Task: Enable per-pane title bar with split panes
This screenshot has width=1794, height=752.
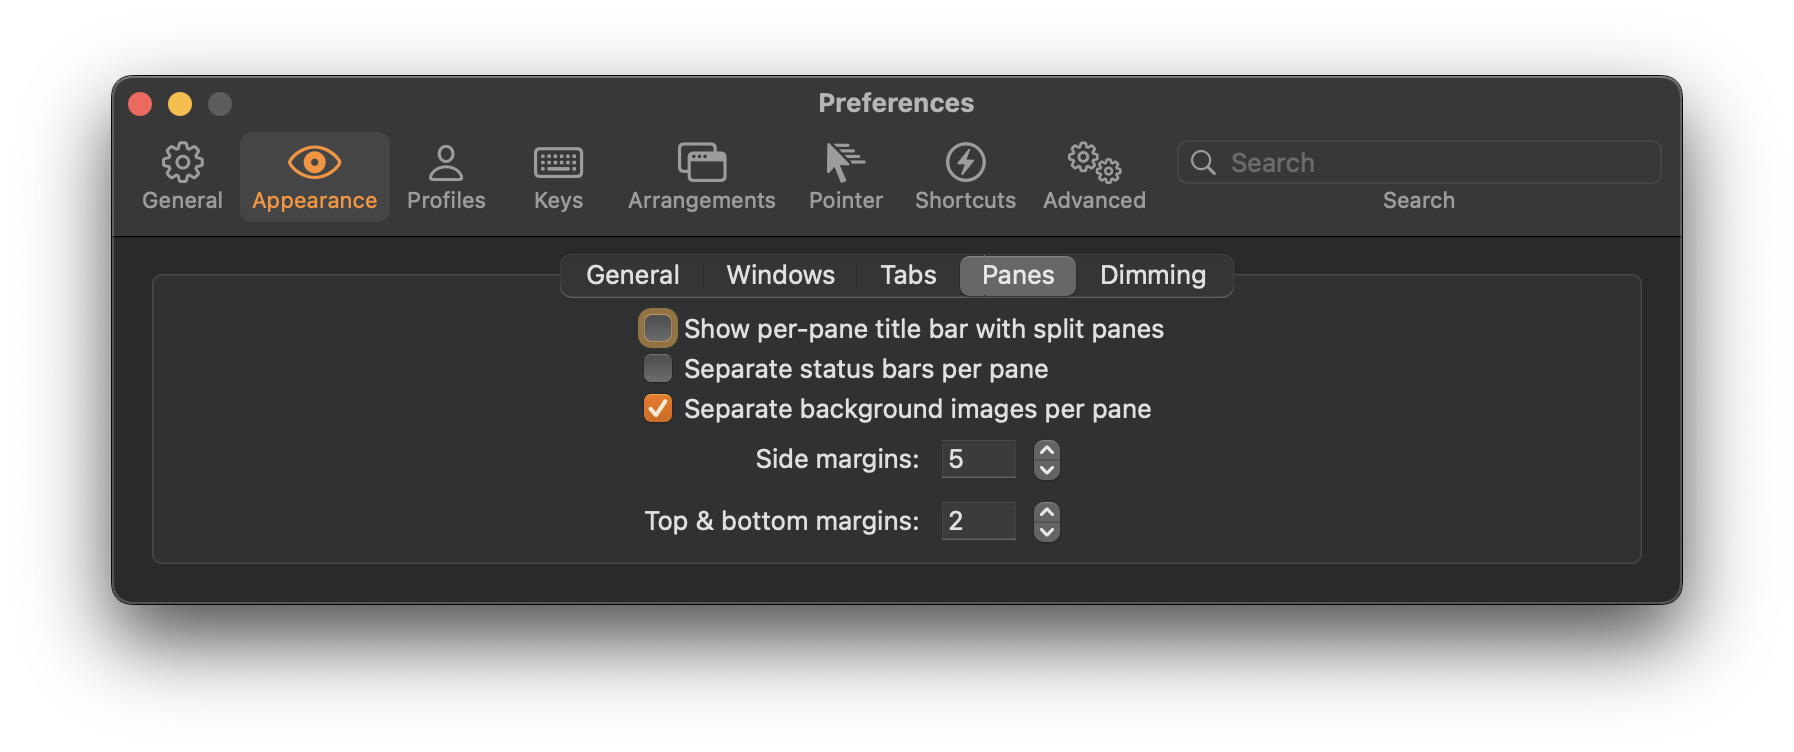Action: (x=657, y=328)
